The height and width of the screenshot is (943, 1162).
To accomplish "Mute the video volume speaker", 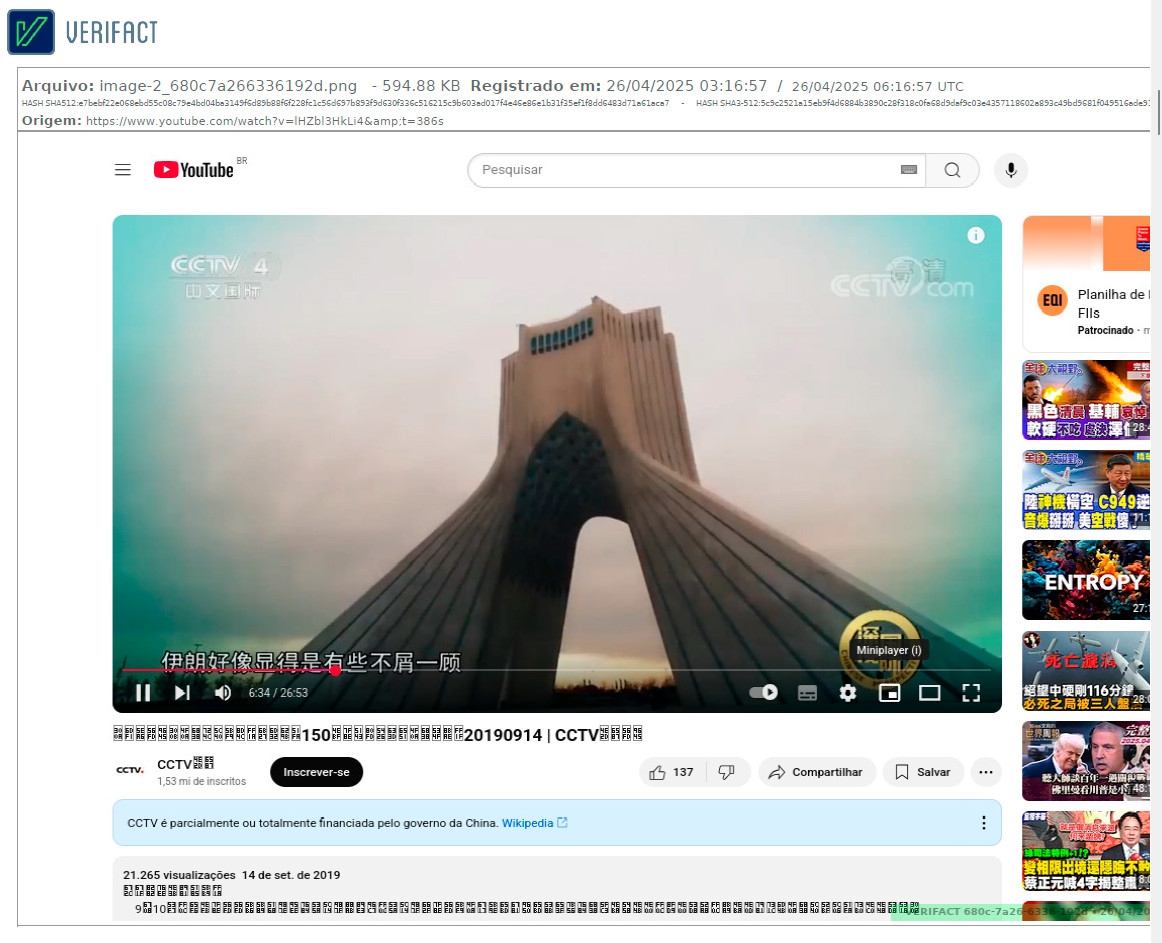I will pos(222,692).
